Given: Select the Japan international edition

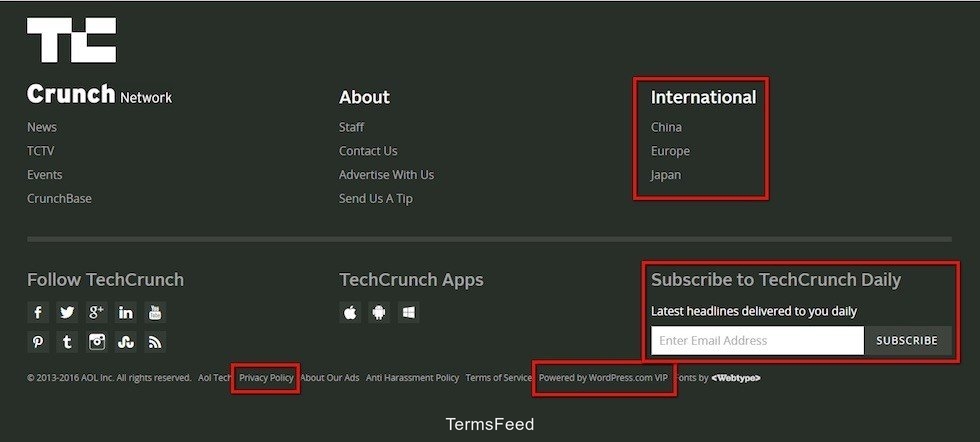Looking at the screenshot, I should [666, 175].
